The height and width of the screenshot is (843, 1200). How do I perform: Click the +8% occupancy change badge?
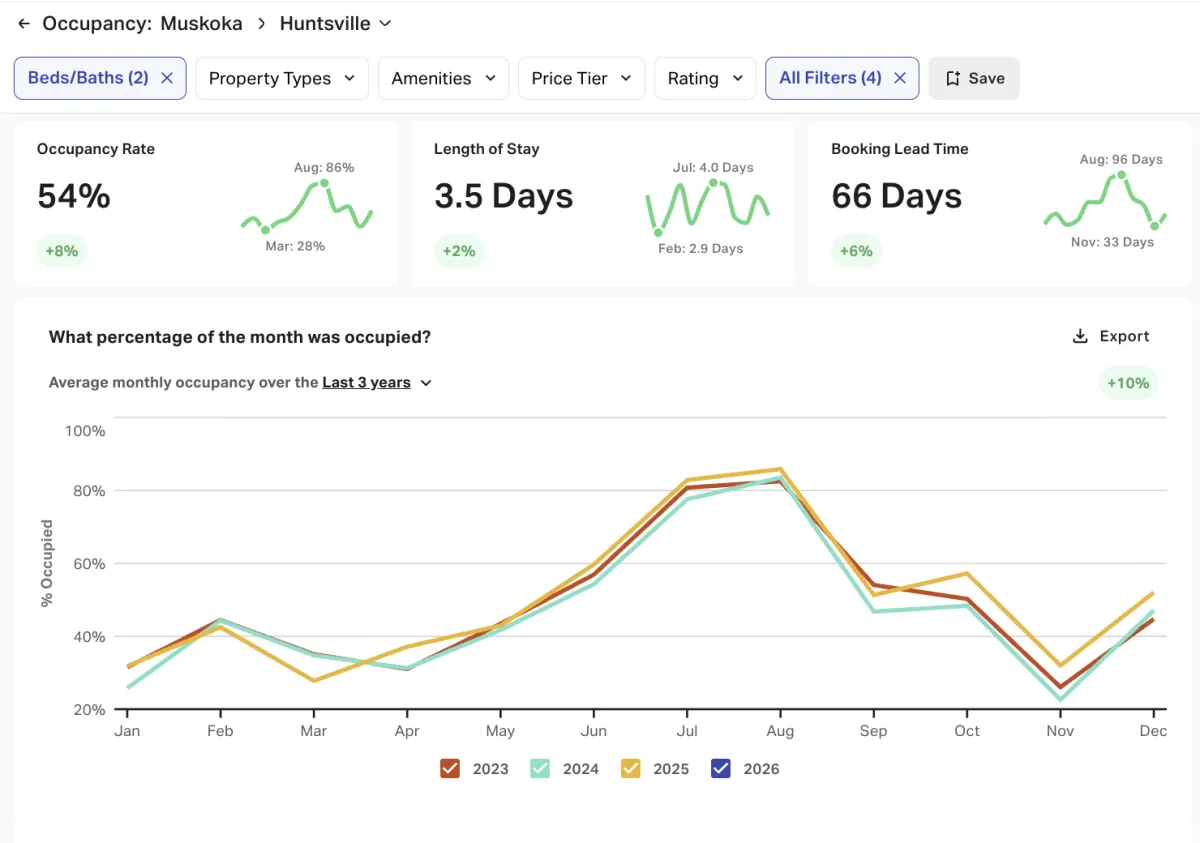(62, 251)
